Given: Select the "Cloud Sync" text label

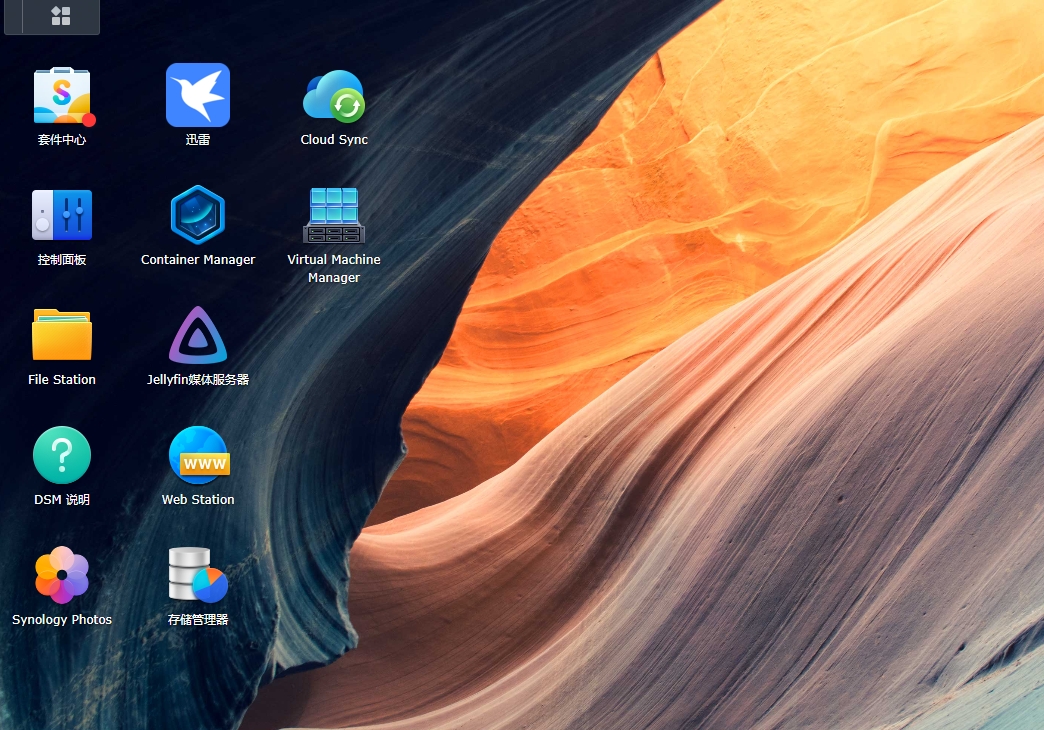Looking at the screenshot, I should (334, 140).
